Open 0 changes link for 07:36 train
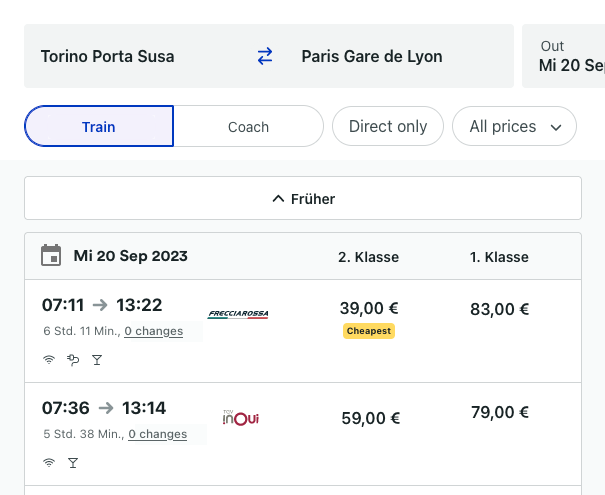This screenshot has height=495, width=605. pos(157,434)
